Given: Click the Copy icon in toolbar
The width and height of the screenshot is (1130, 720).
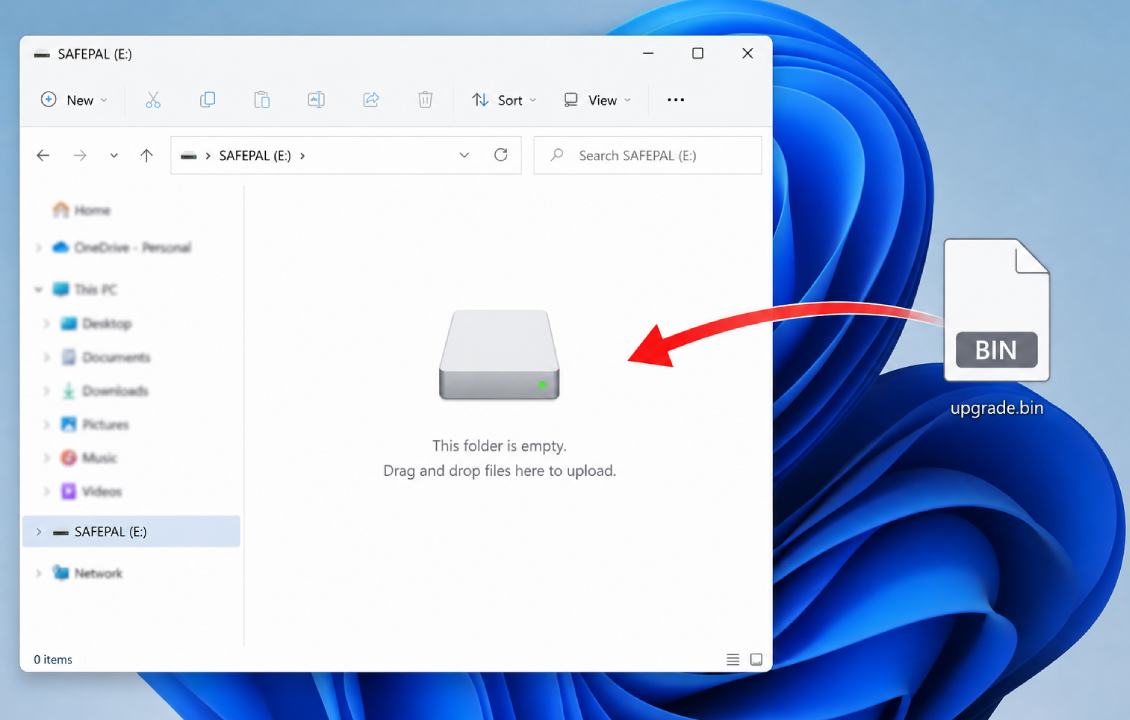Looking at the screenshot, I should 208,99.
